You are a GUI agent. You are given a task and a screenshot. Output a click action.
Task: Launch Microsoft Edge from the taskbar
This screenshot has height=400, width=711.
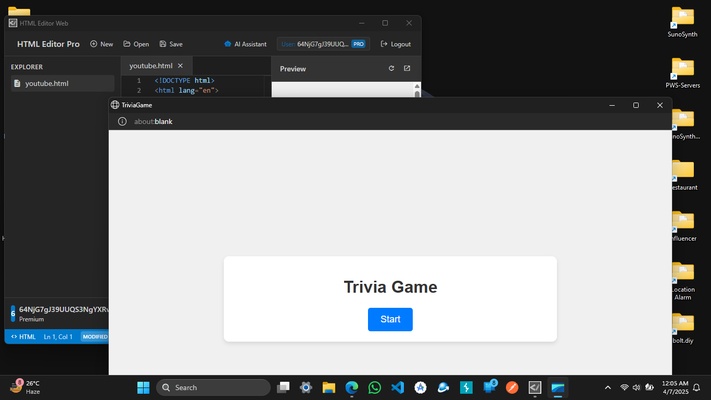(352, 387)
